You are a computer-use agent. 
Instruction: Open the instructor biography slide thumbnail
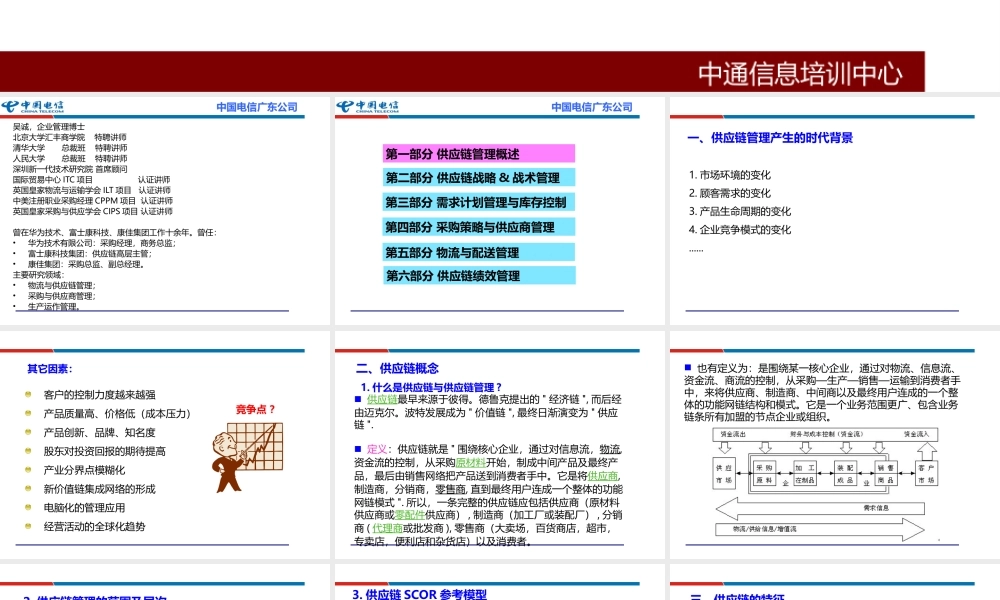coord(163,211)
